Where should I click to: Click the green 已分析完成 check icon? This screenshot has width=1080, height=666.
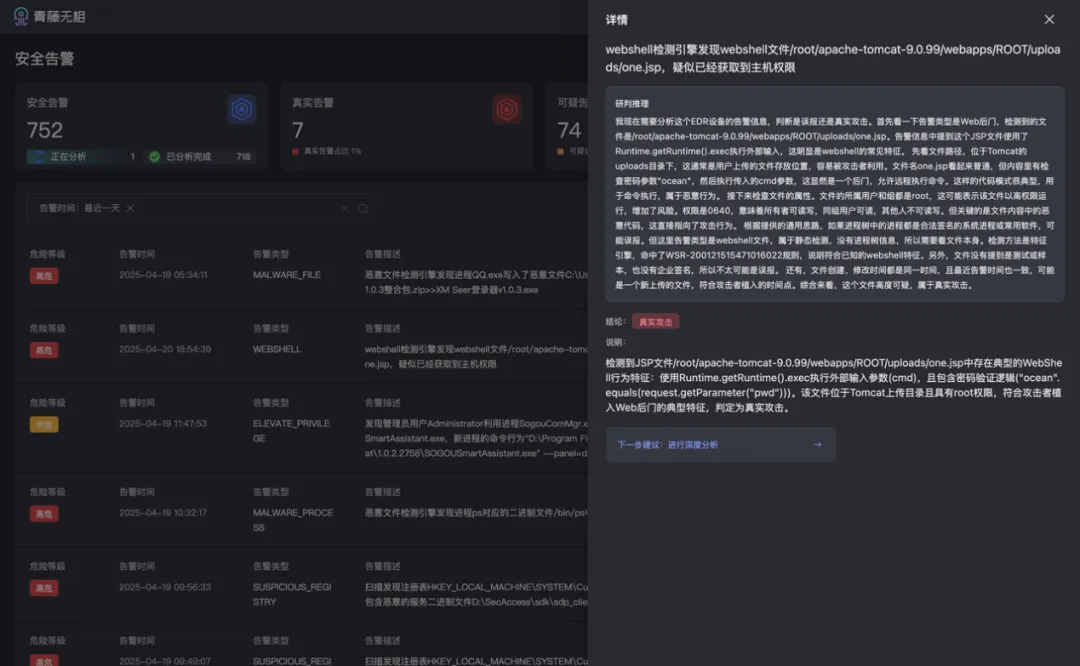click(154, 156)
